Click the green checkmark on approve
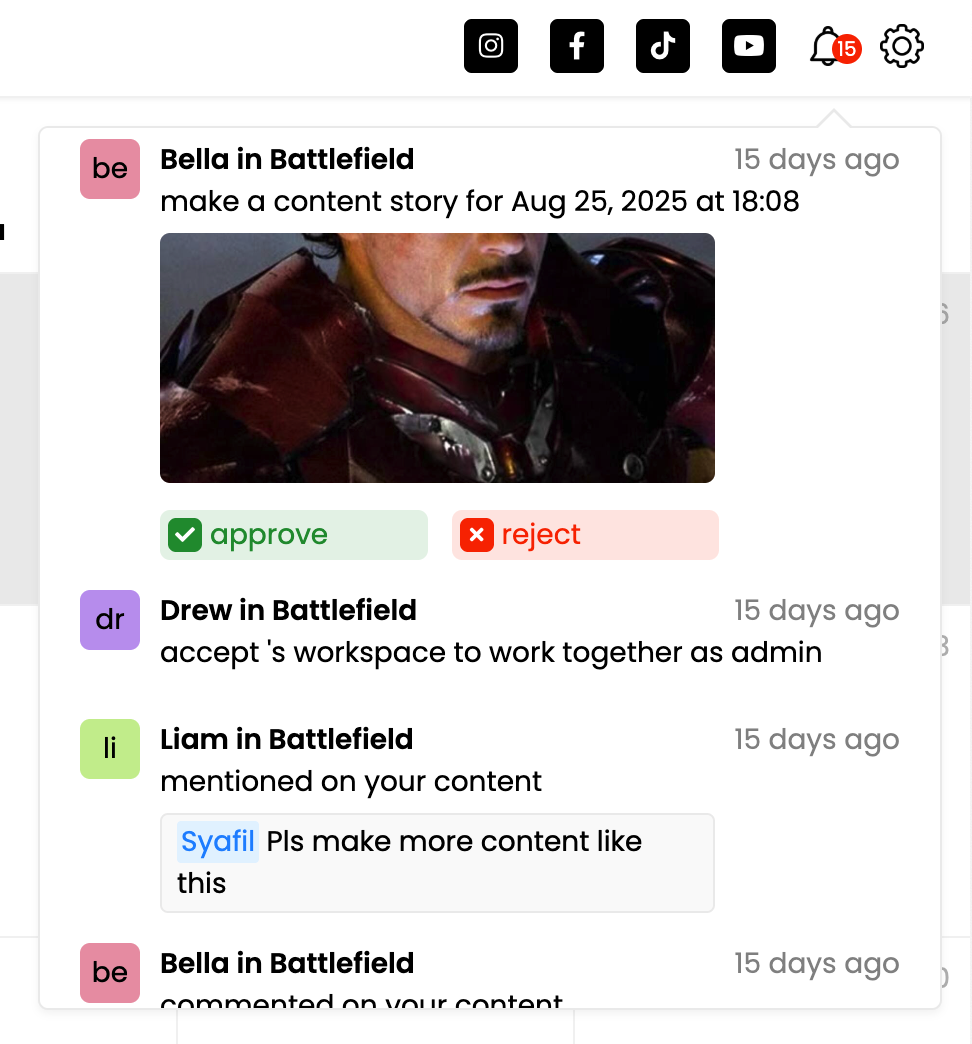Screen dimensions: 972x1044 (185, 535)
